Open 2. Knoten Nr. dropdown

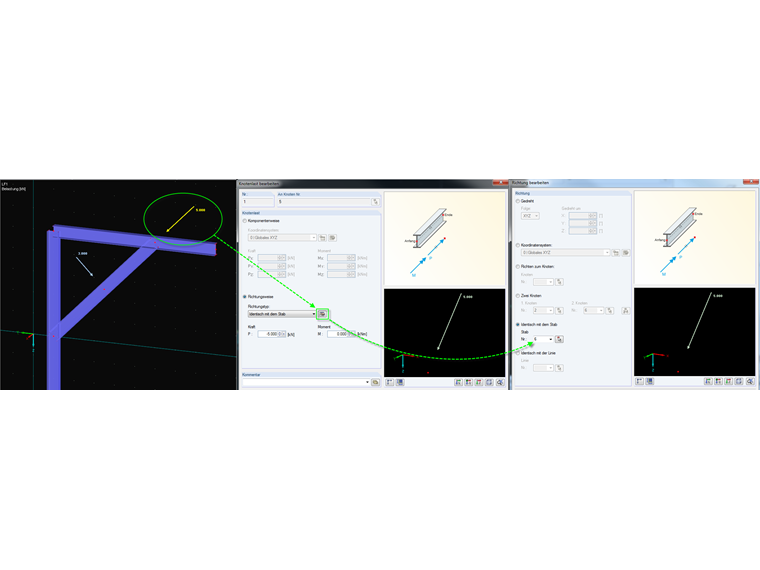pos(601,310)
